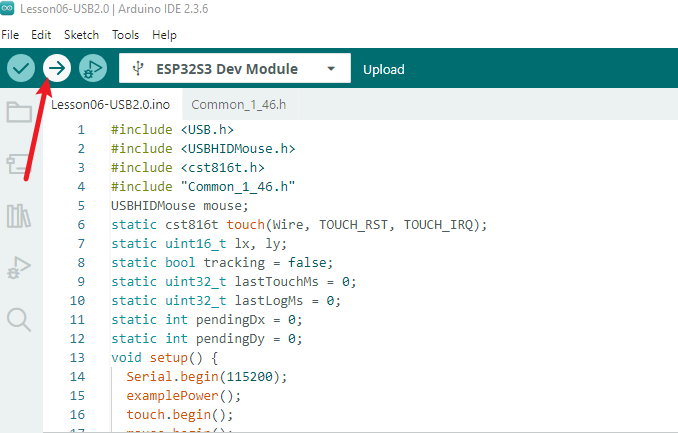Open the Search magnifier in the sidebar
Image resolution: width=678 pixels, height=433 pixels.
(x=19, y=320)
